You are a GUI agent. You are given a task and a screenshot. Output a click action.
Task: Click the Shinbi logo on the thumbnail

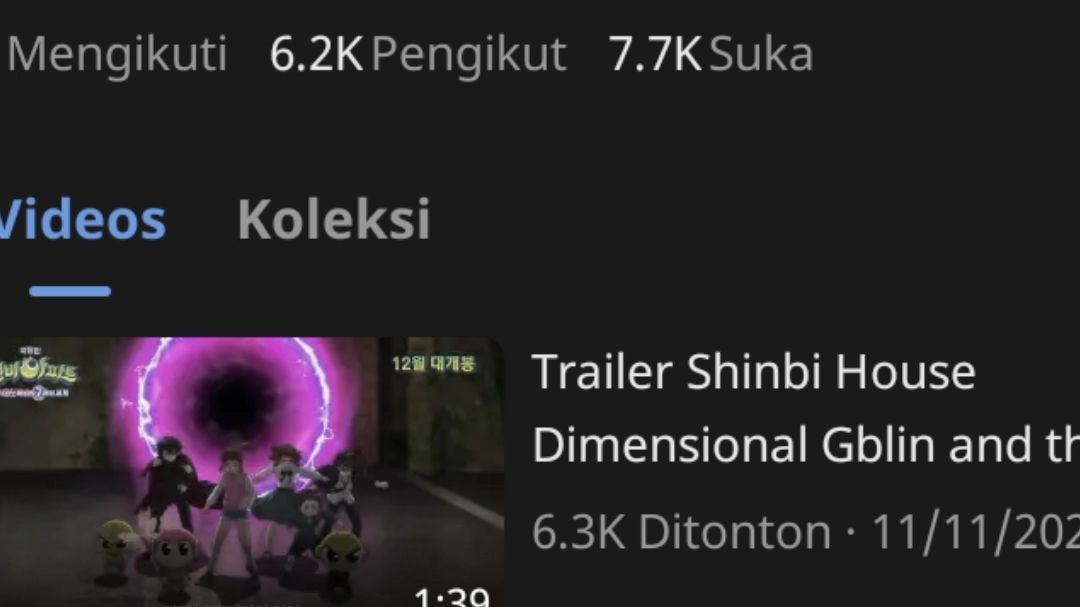(x=38, y=374)
